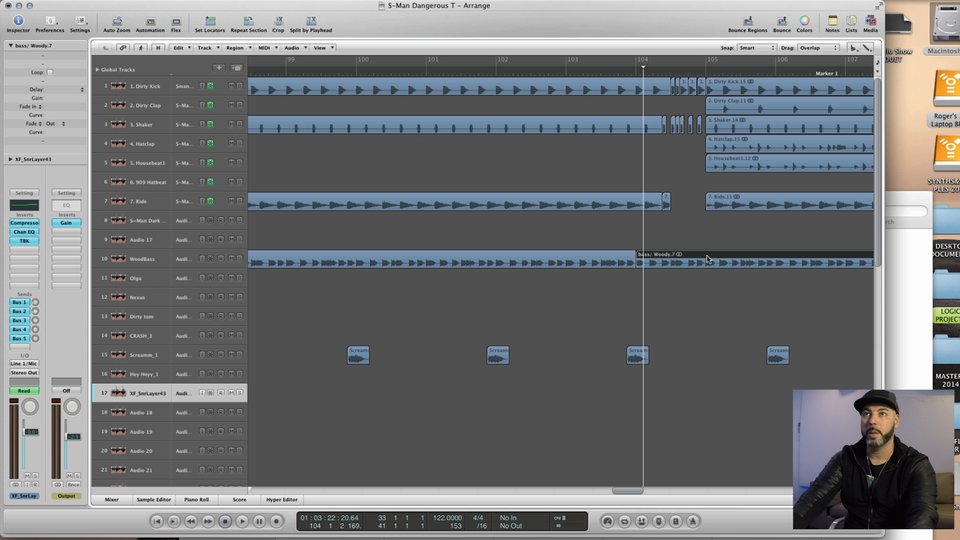Click the Bounce toolbar icon
Screen dimensions: 960x540
click(782, 24)
